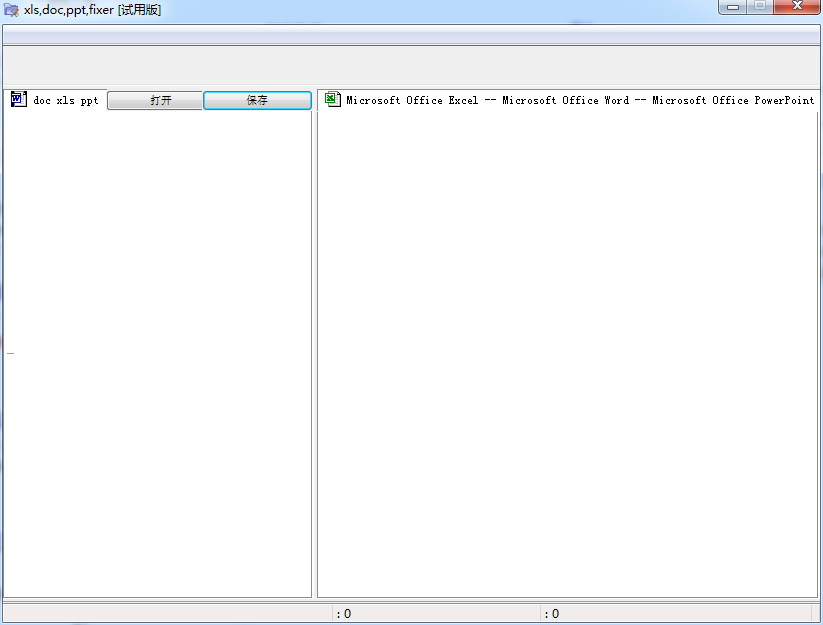
Task: Click the window title 'xls,doc,ppt,fixer [试用版]'
Action: click(92, 10)
